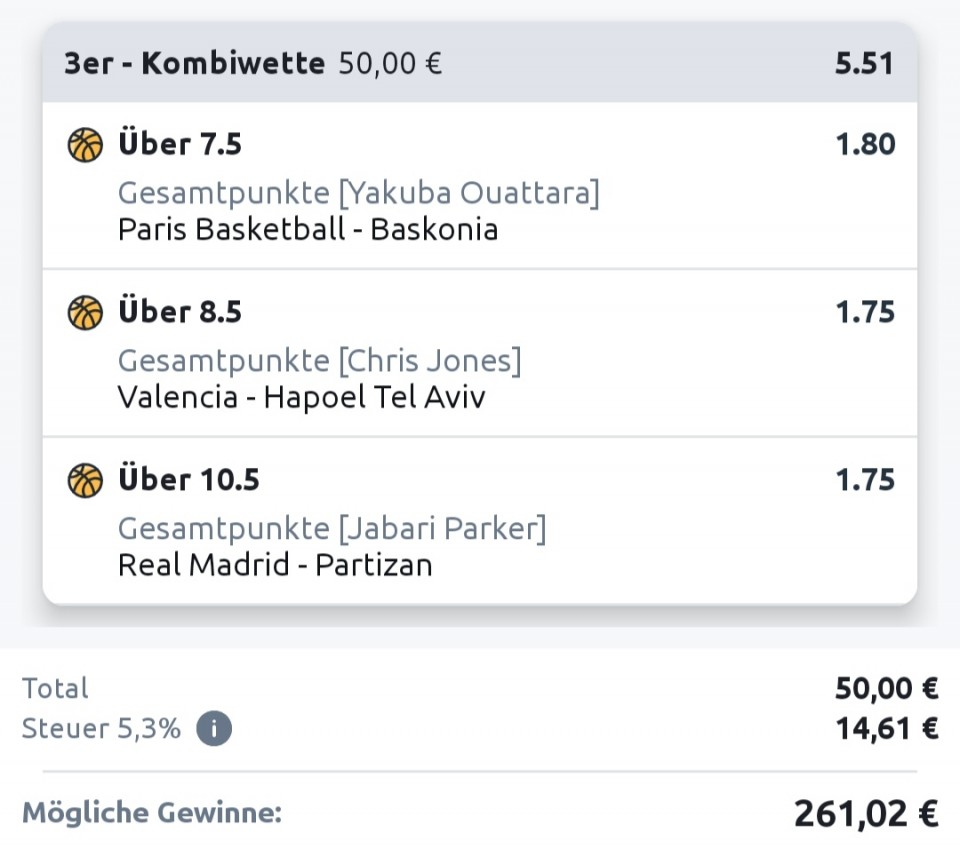Screen dimensions: 960x848
Task: Open the Paris Basketball - Baskonia match
Action: (x=307, y=229)
